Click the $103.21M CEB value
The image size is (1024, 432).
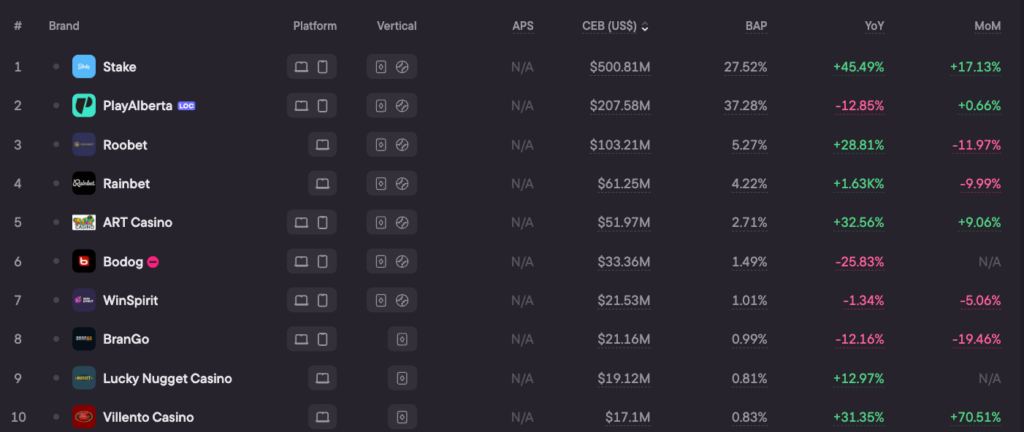pyautogui.click(x=620, y=145)
